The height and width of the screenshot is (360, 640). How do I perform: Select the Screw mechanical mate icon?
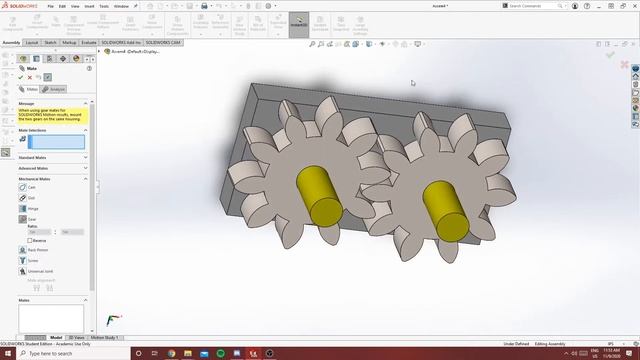[22, 260]
